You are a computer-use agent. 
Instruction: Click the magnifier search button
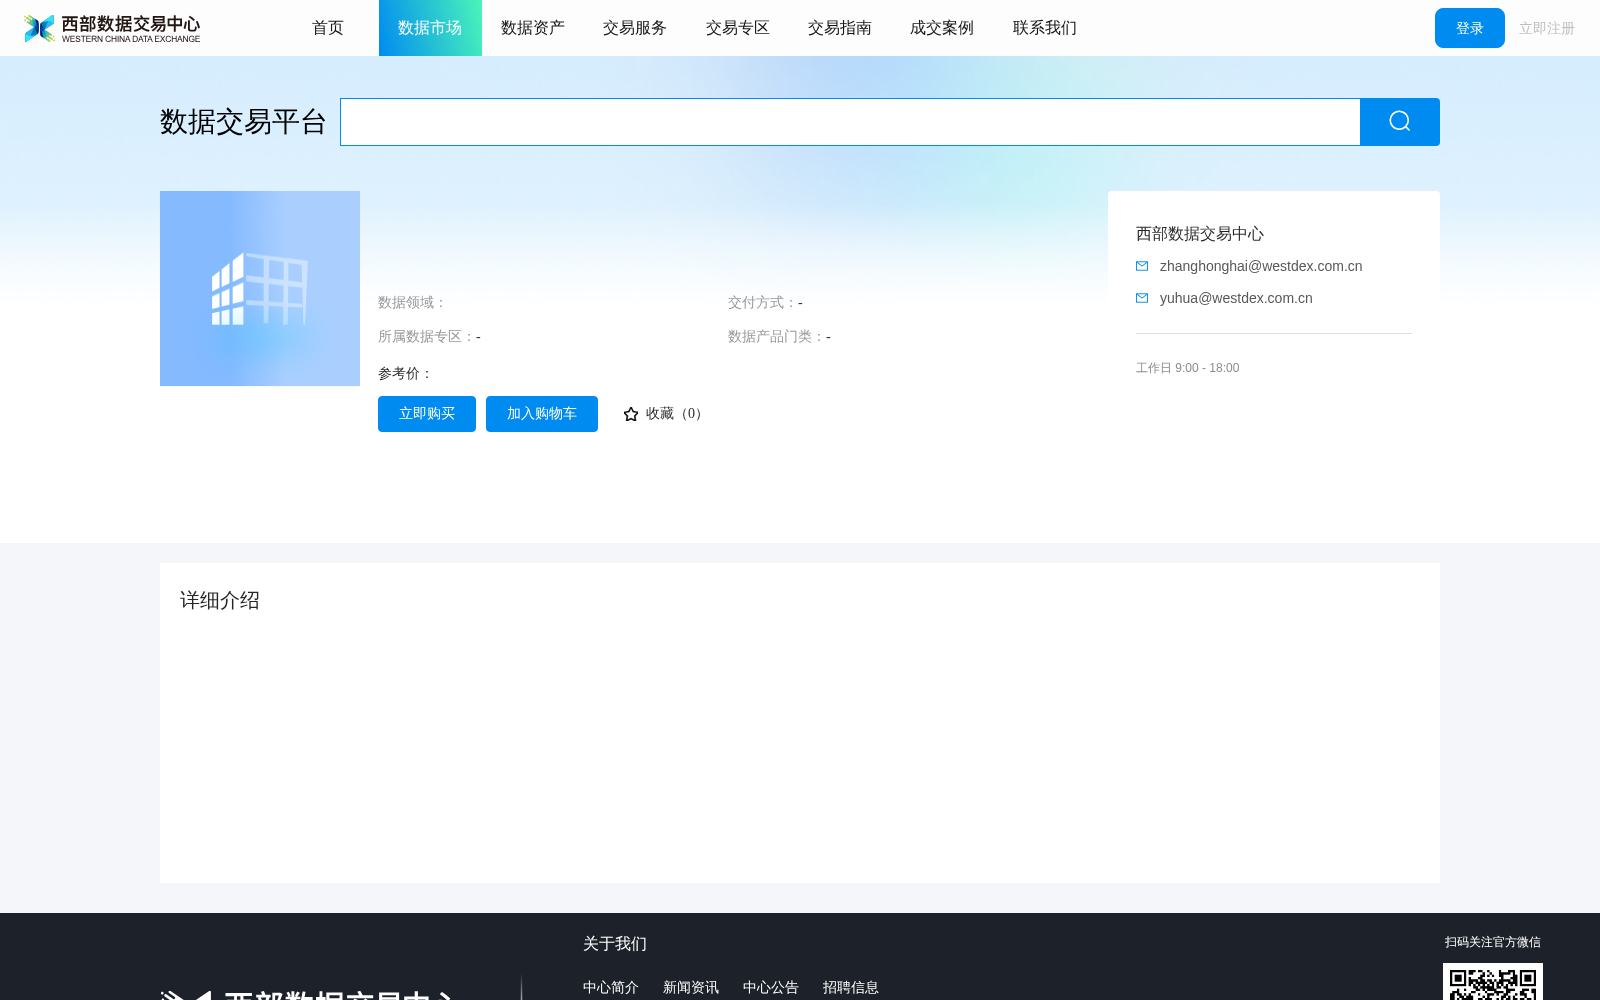(1399, 122)
